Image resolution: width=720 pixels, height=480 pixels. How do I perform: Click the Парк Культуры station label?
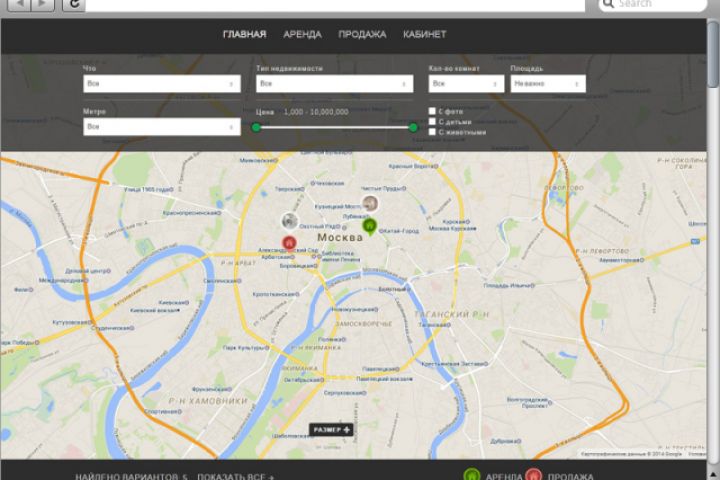point(245,348)
